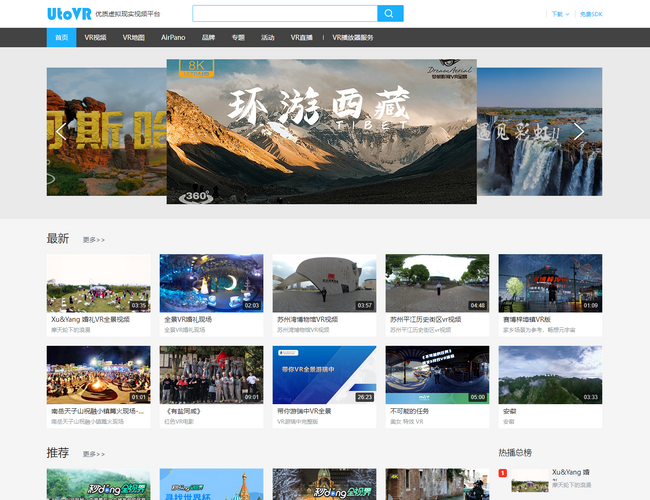Screen dimensions: 650x500
Task: Expand 更多 next to 最新 section
Action: [93, 240]
